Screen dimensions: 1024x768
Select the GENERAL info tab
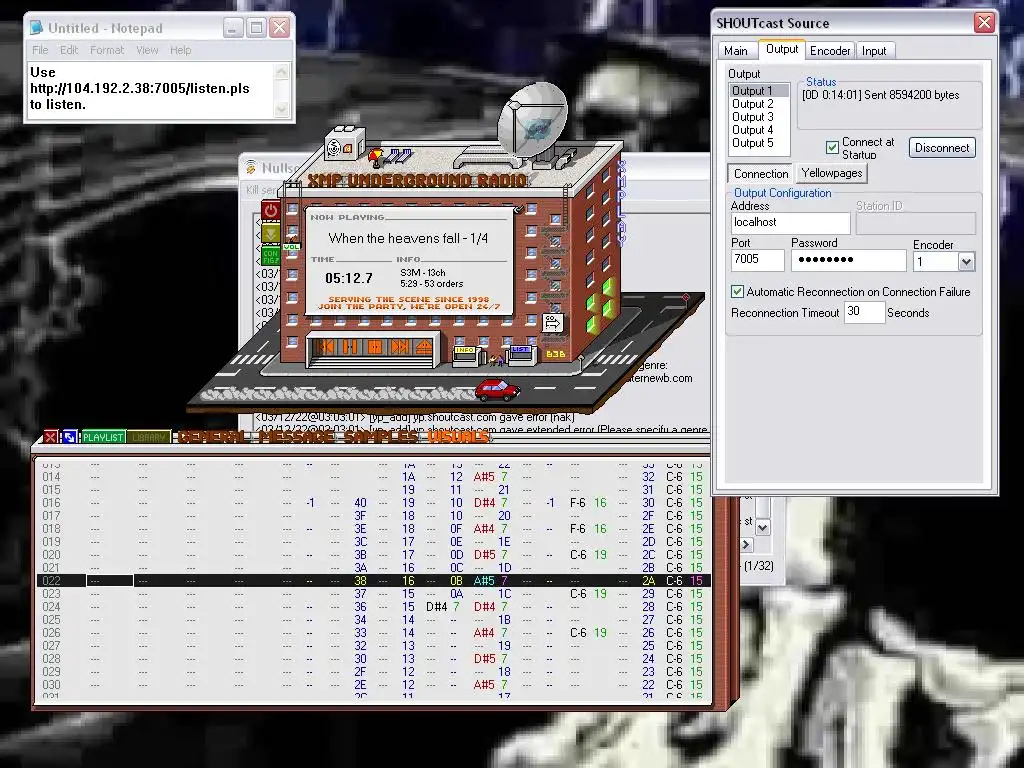click(214, 437)
